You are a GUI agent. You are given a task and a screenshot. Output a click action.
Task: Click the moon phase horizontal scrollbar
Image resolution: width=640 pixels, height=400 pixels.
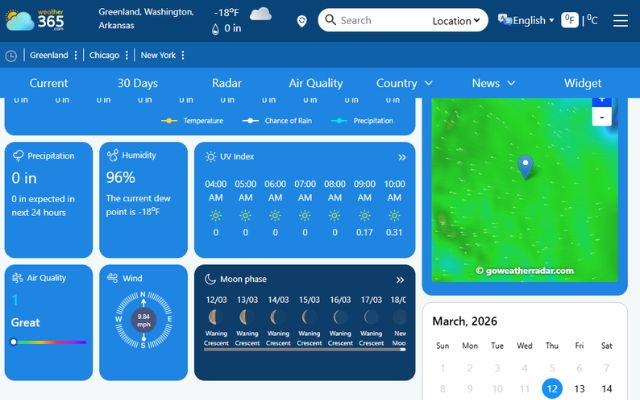304,349
